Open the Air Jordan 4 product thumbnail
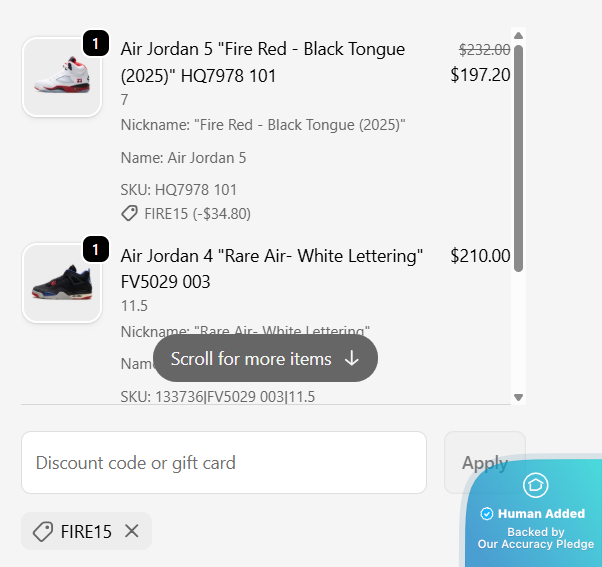602x567 pixels. [x=62, y=283]
